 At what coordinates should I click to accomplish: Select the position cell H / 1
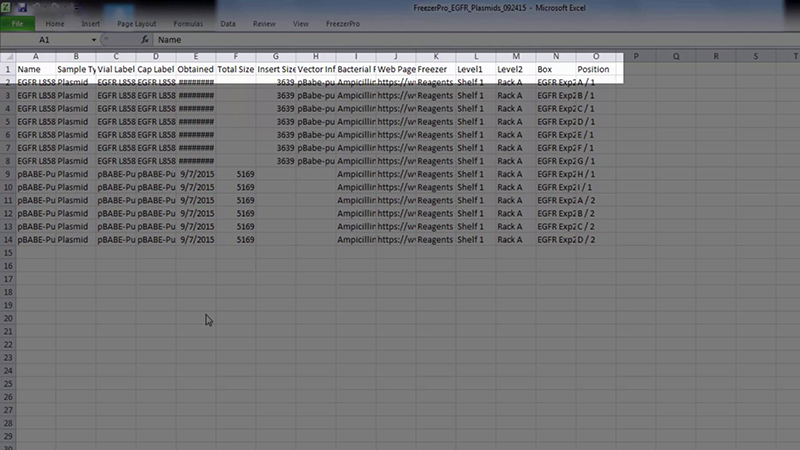596,174
